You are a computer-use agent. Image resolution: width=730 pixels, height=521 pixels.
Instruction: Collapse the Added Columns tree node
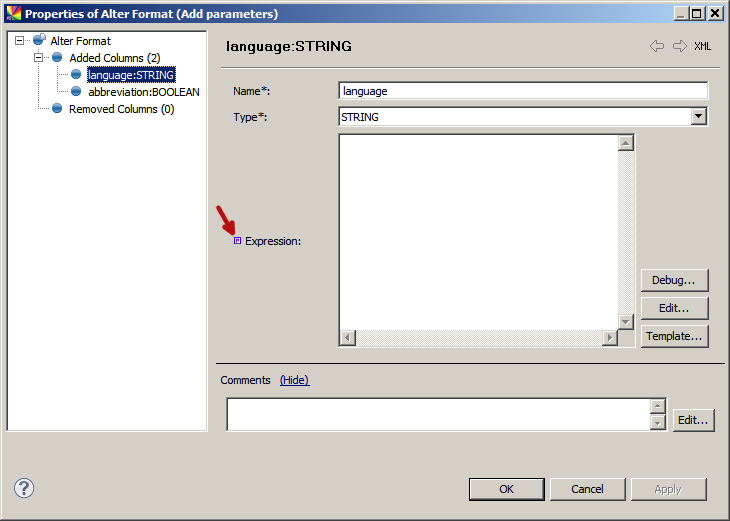point(38,58)
